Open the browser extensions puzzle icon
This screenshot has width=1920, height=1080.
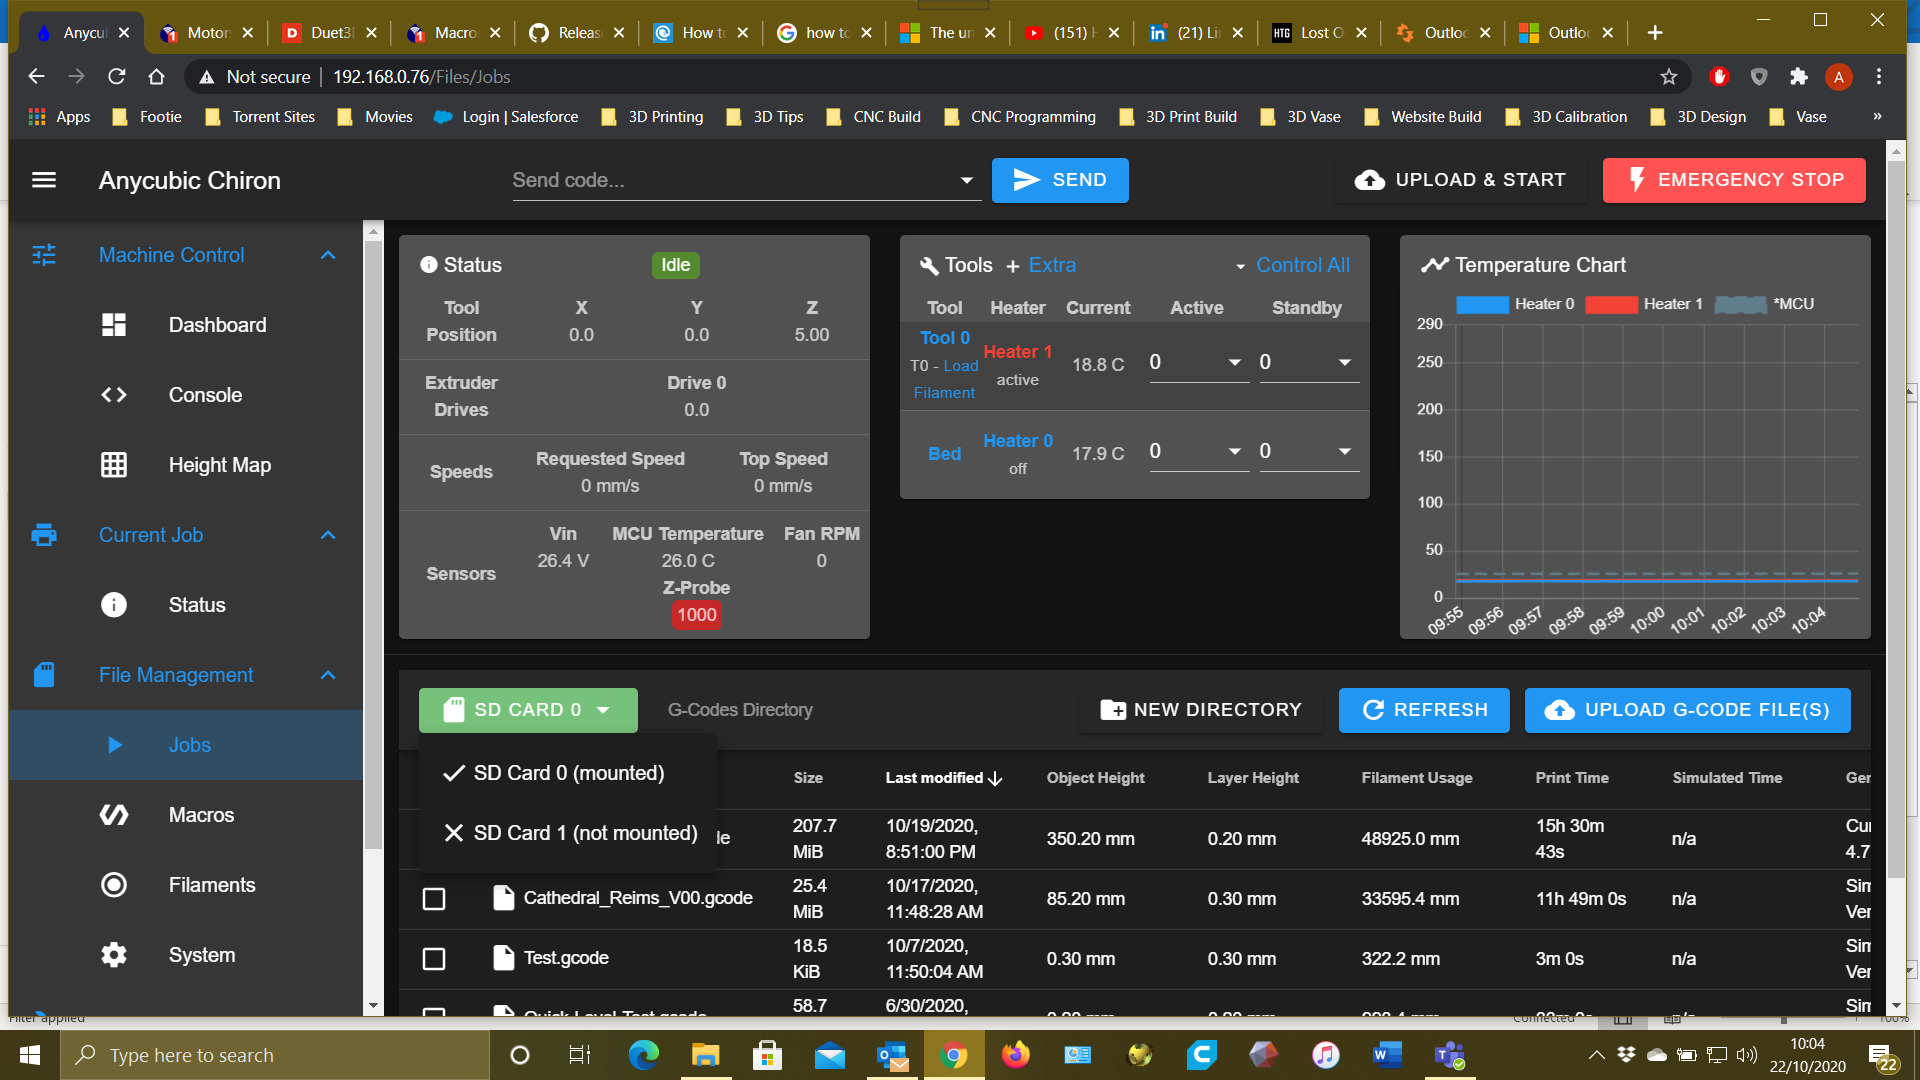click(x=1799, y=77)
